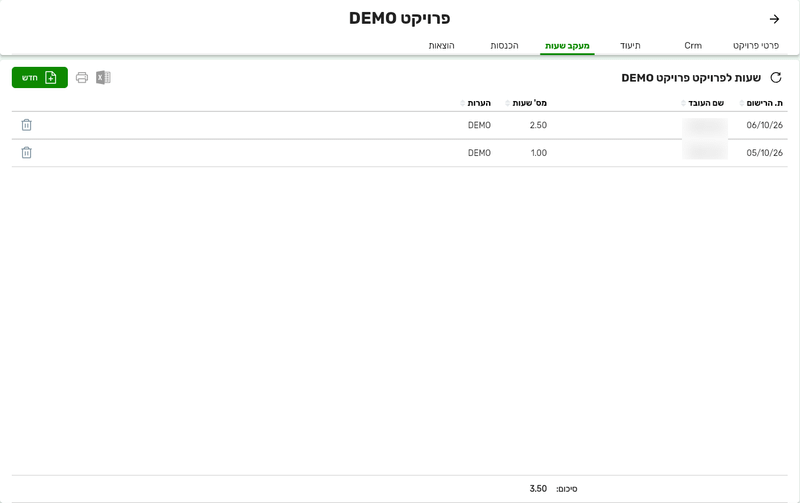Click the back arrow icon at top
Screen dimensions: 800x503
pyautogui.click(x=774, y=19)
